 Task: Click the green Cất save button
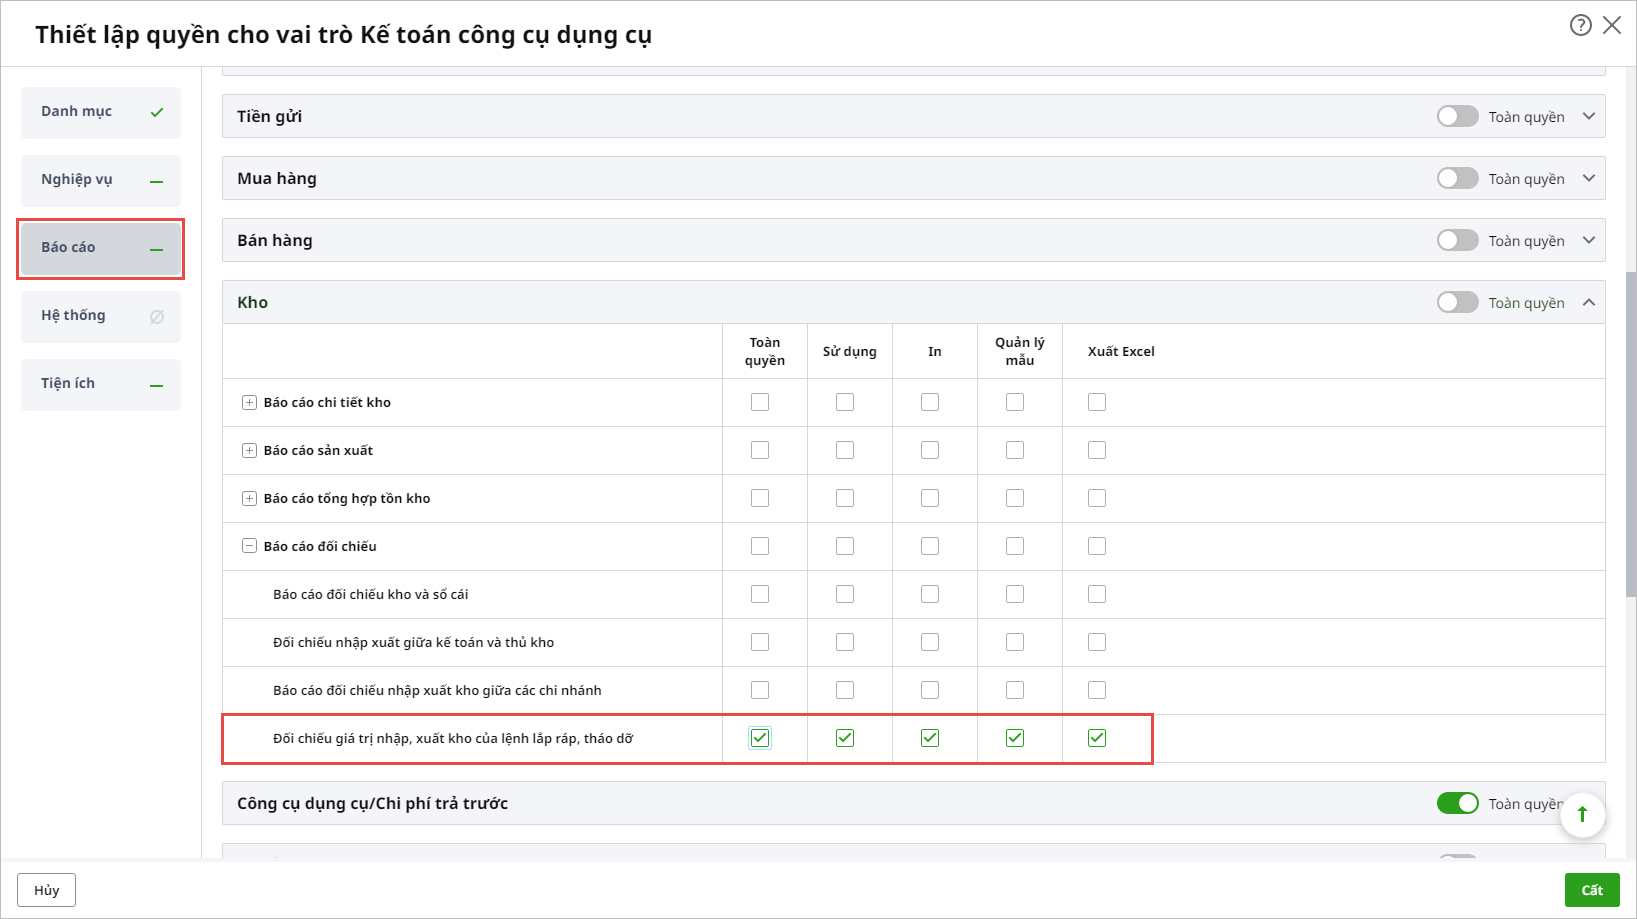click(1591, 890)
